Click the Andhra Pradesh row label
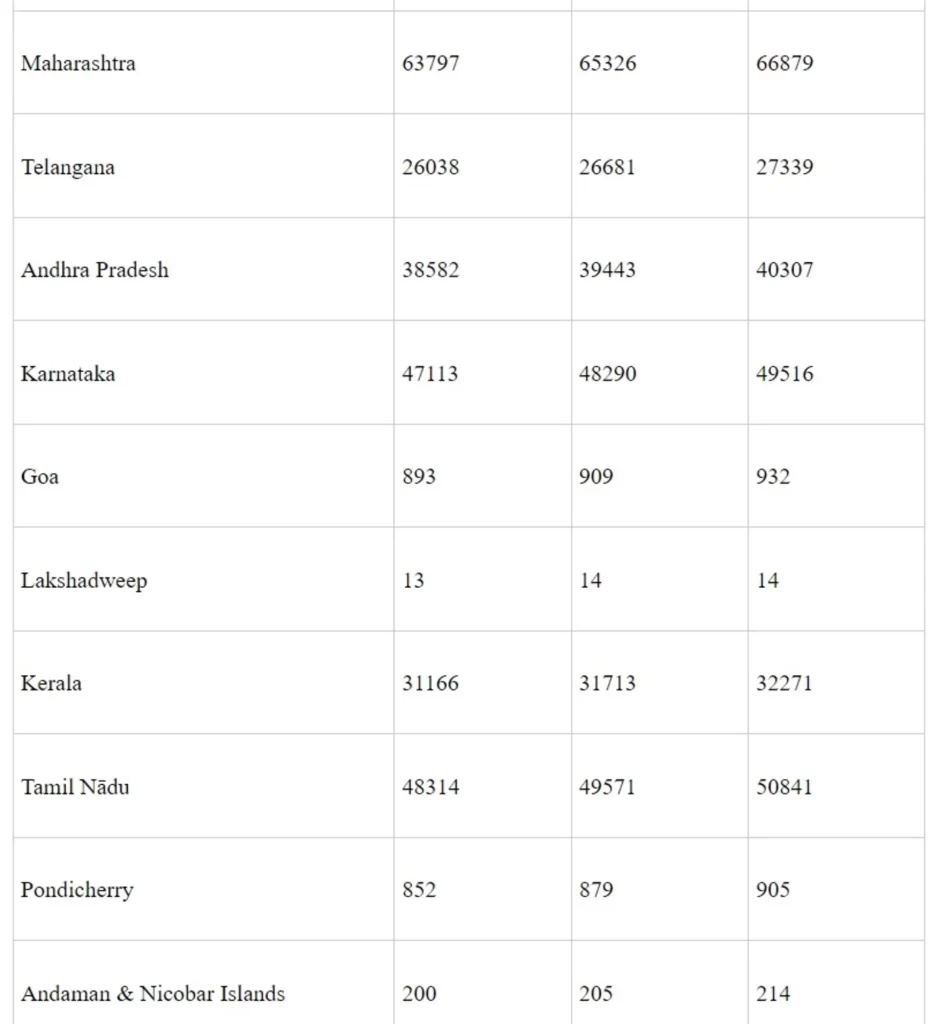Viewport: 938px width, 1024px height. pyautogui.click(x=95, y=270)
